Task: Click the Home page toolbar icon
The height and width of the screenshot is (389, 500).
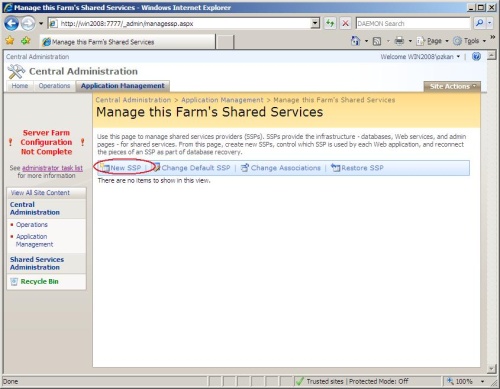Action: coord(356,41)
